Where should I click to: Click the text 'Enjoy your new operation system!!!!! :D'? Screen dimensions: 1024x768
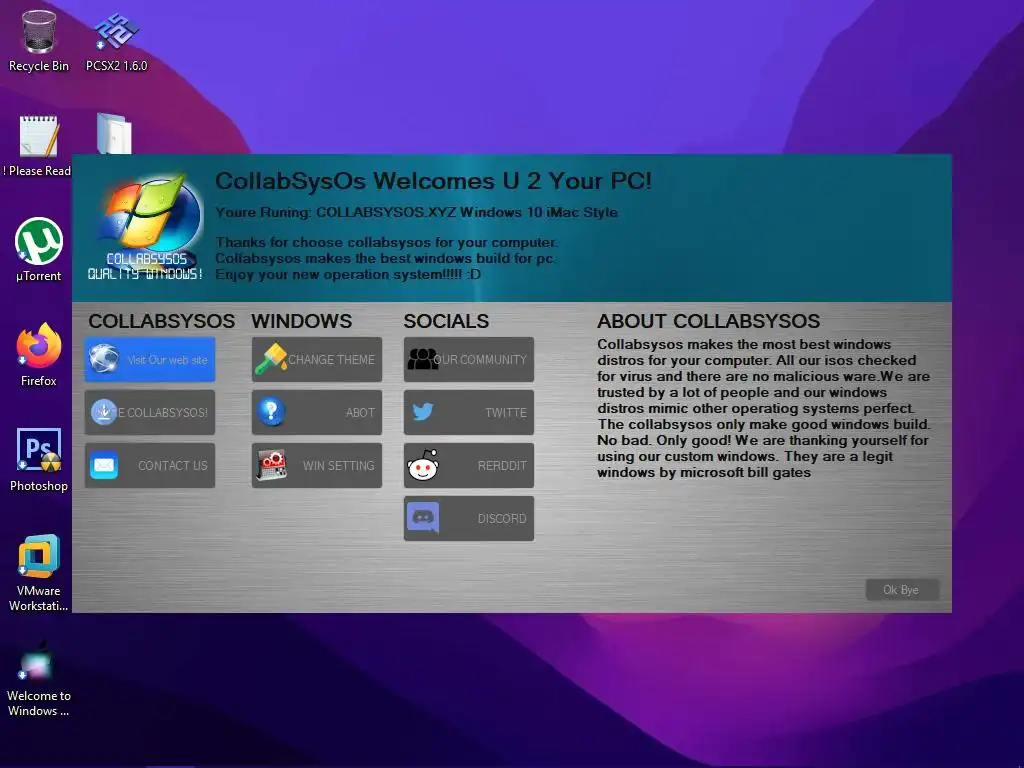[x=348, y=274]
